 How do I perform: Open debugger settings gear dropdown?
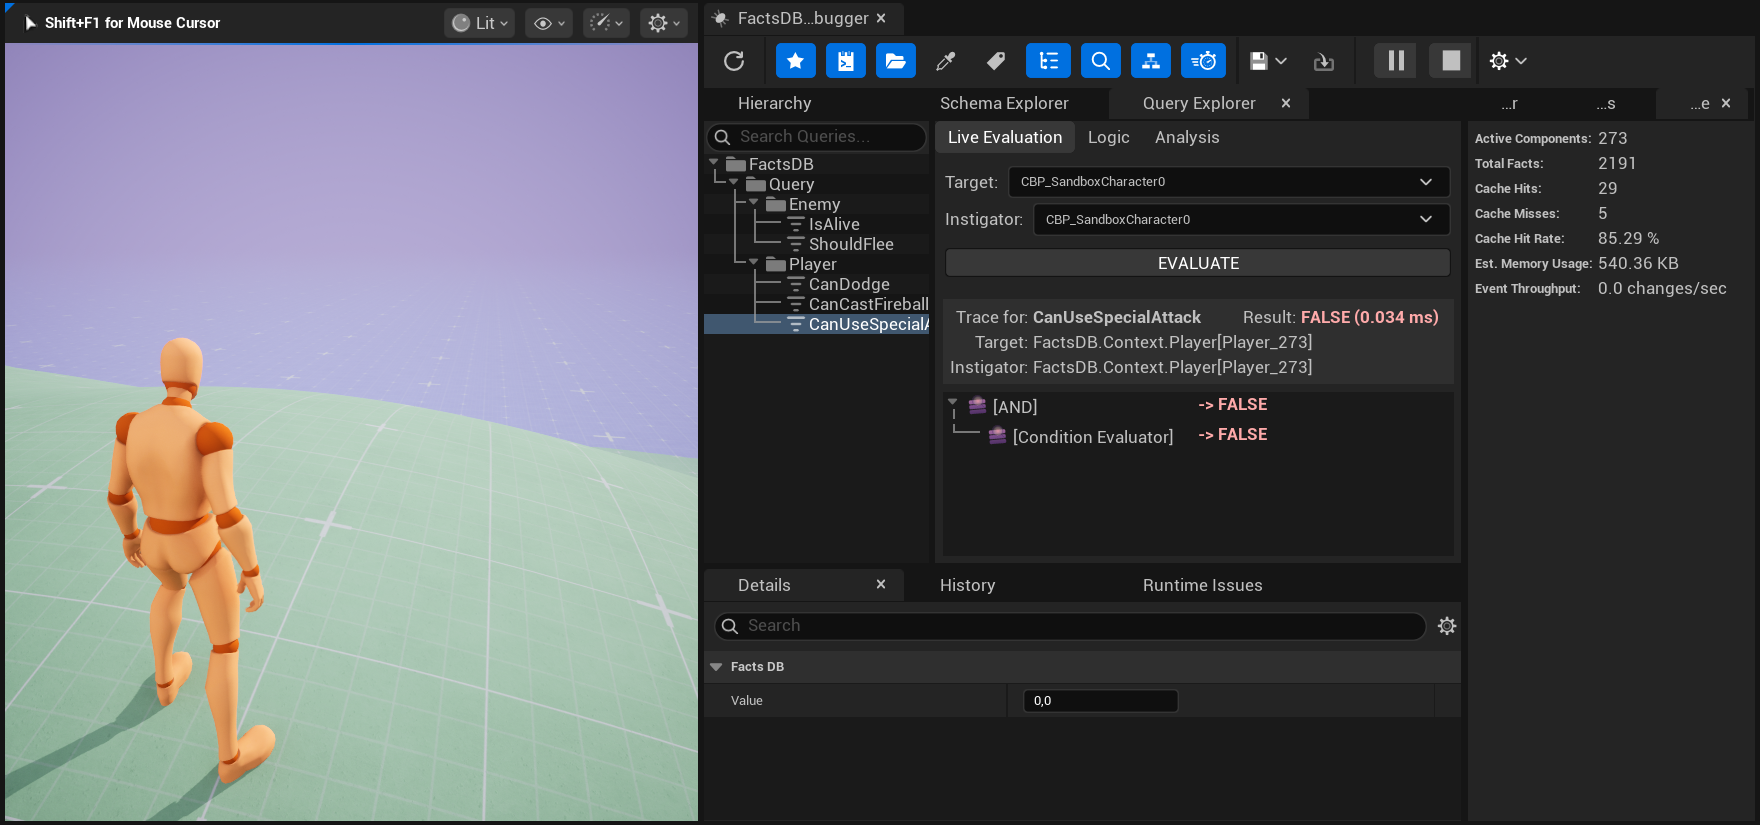[1508, 61]
